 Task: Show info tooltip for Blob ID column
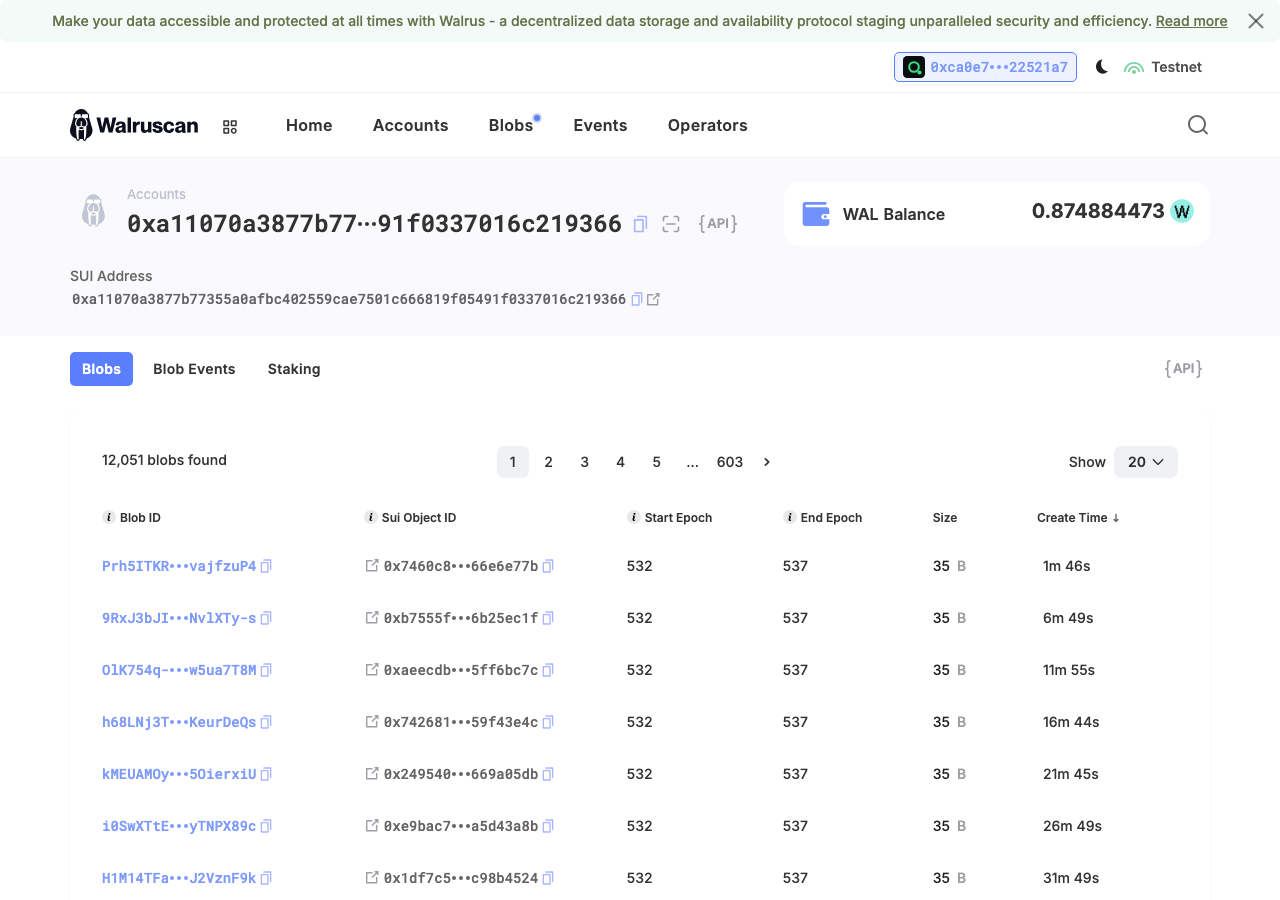(109, 517)
